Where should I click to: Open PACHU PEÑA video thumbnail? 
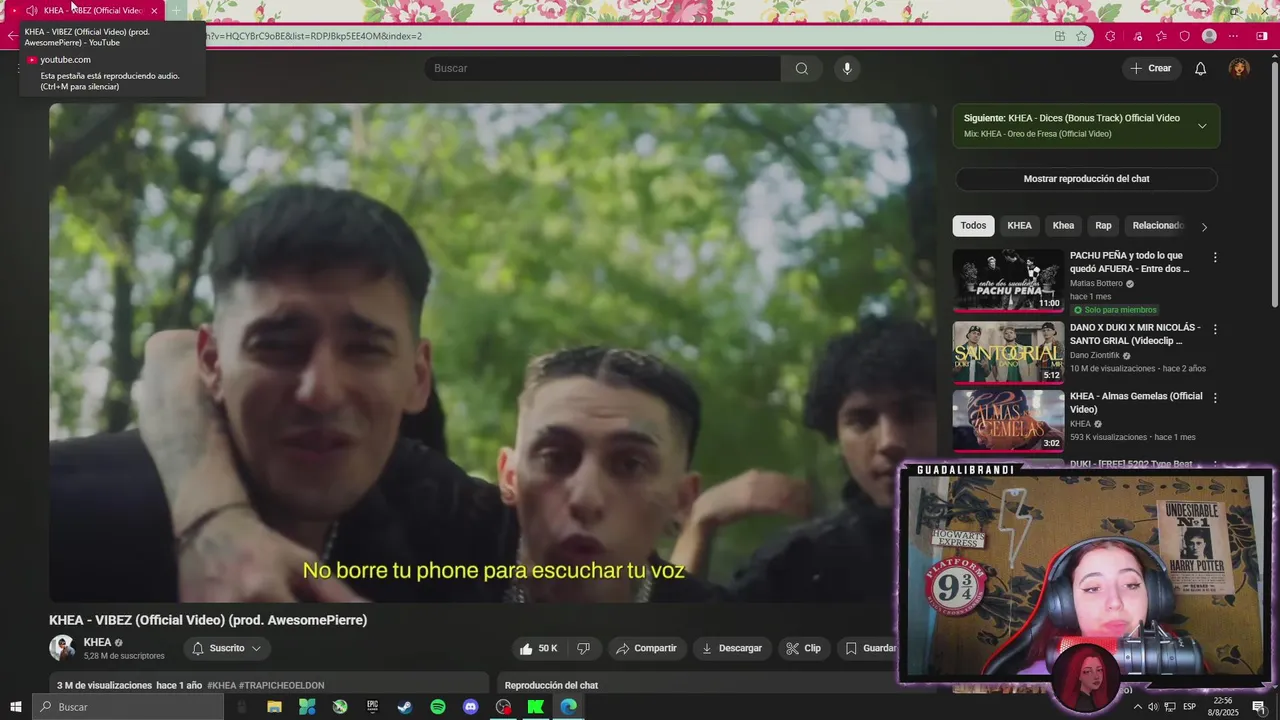click(x=1008, y=280)
